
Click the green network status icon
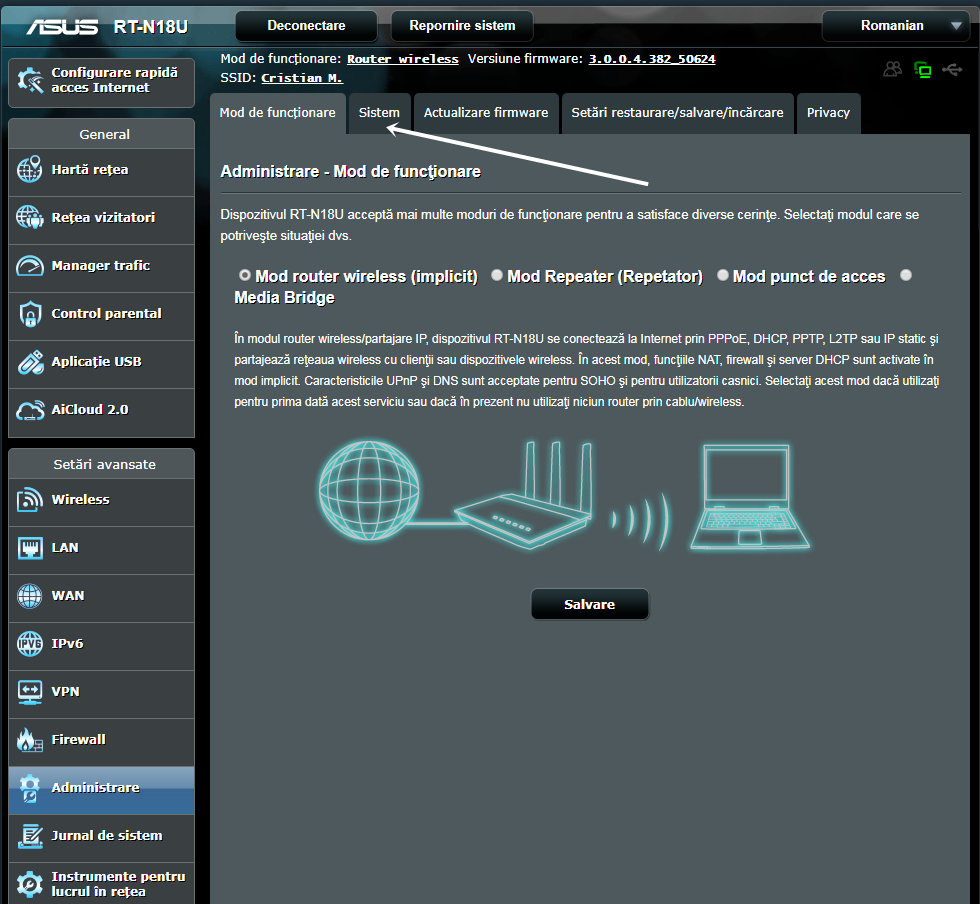click(922, 69)
